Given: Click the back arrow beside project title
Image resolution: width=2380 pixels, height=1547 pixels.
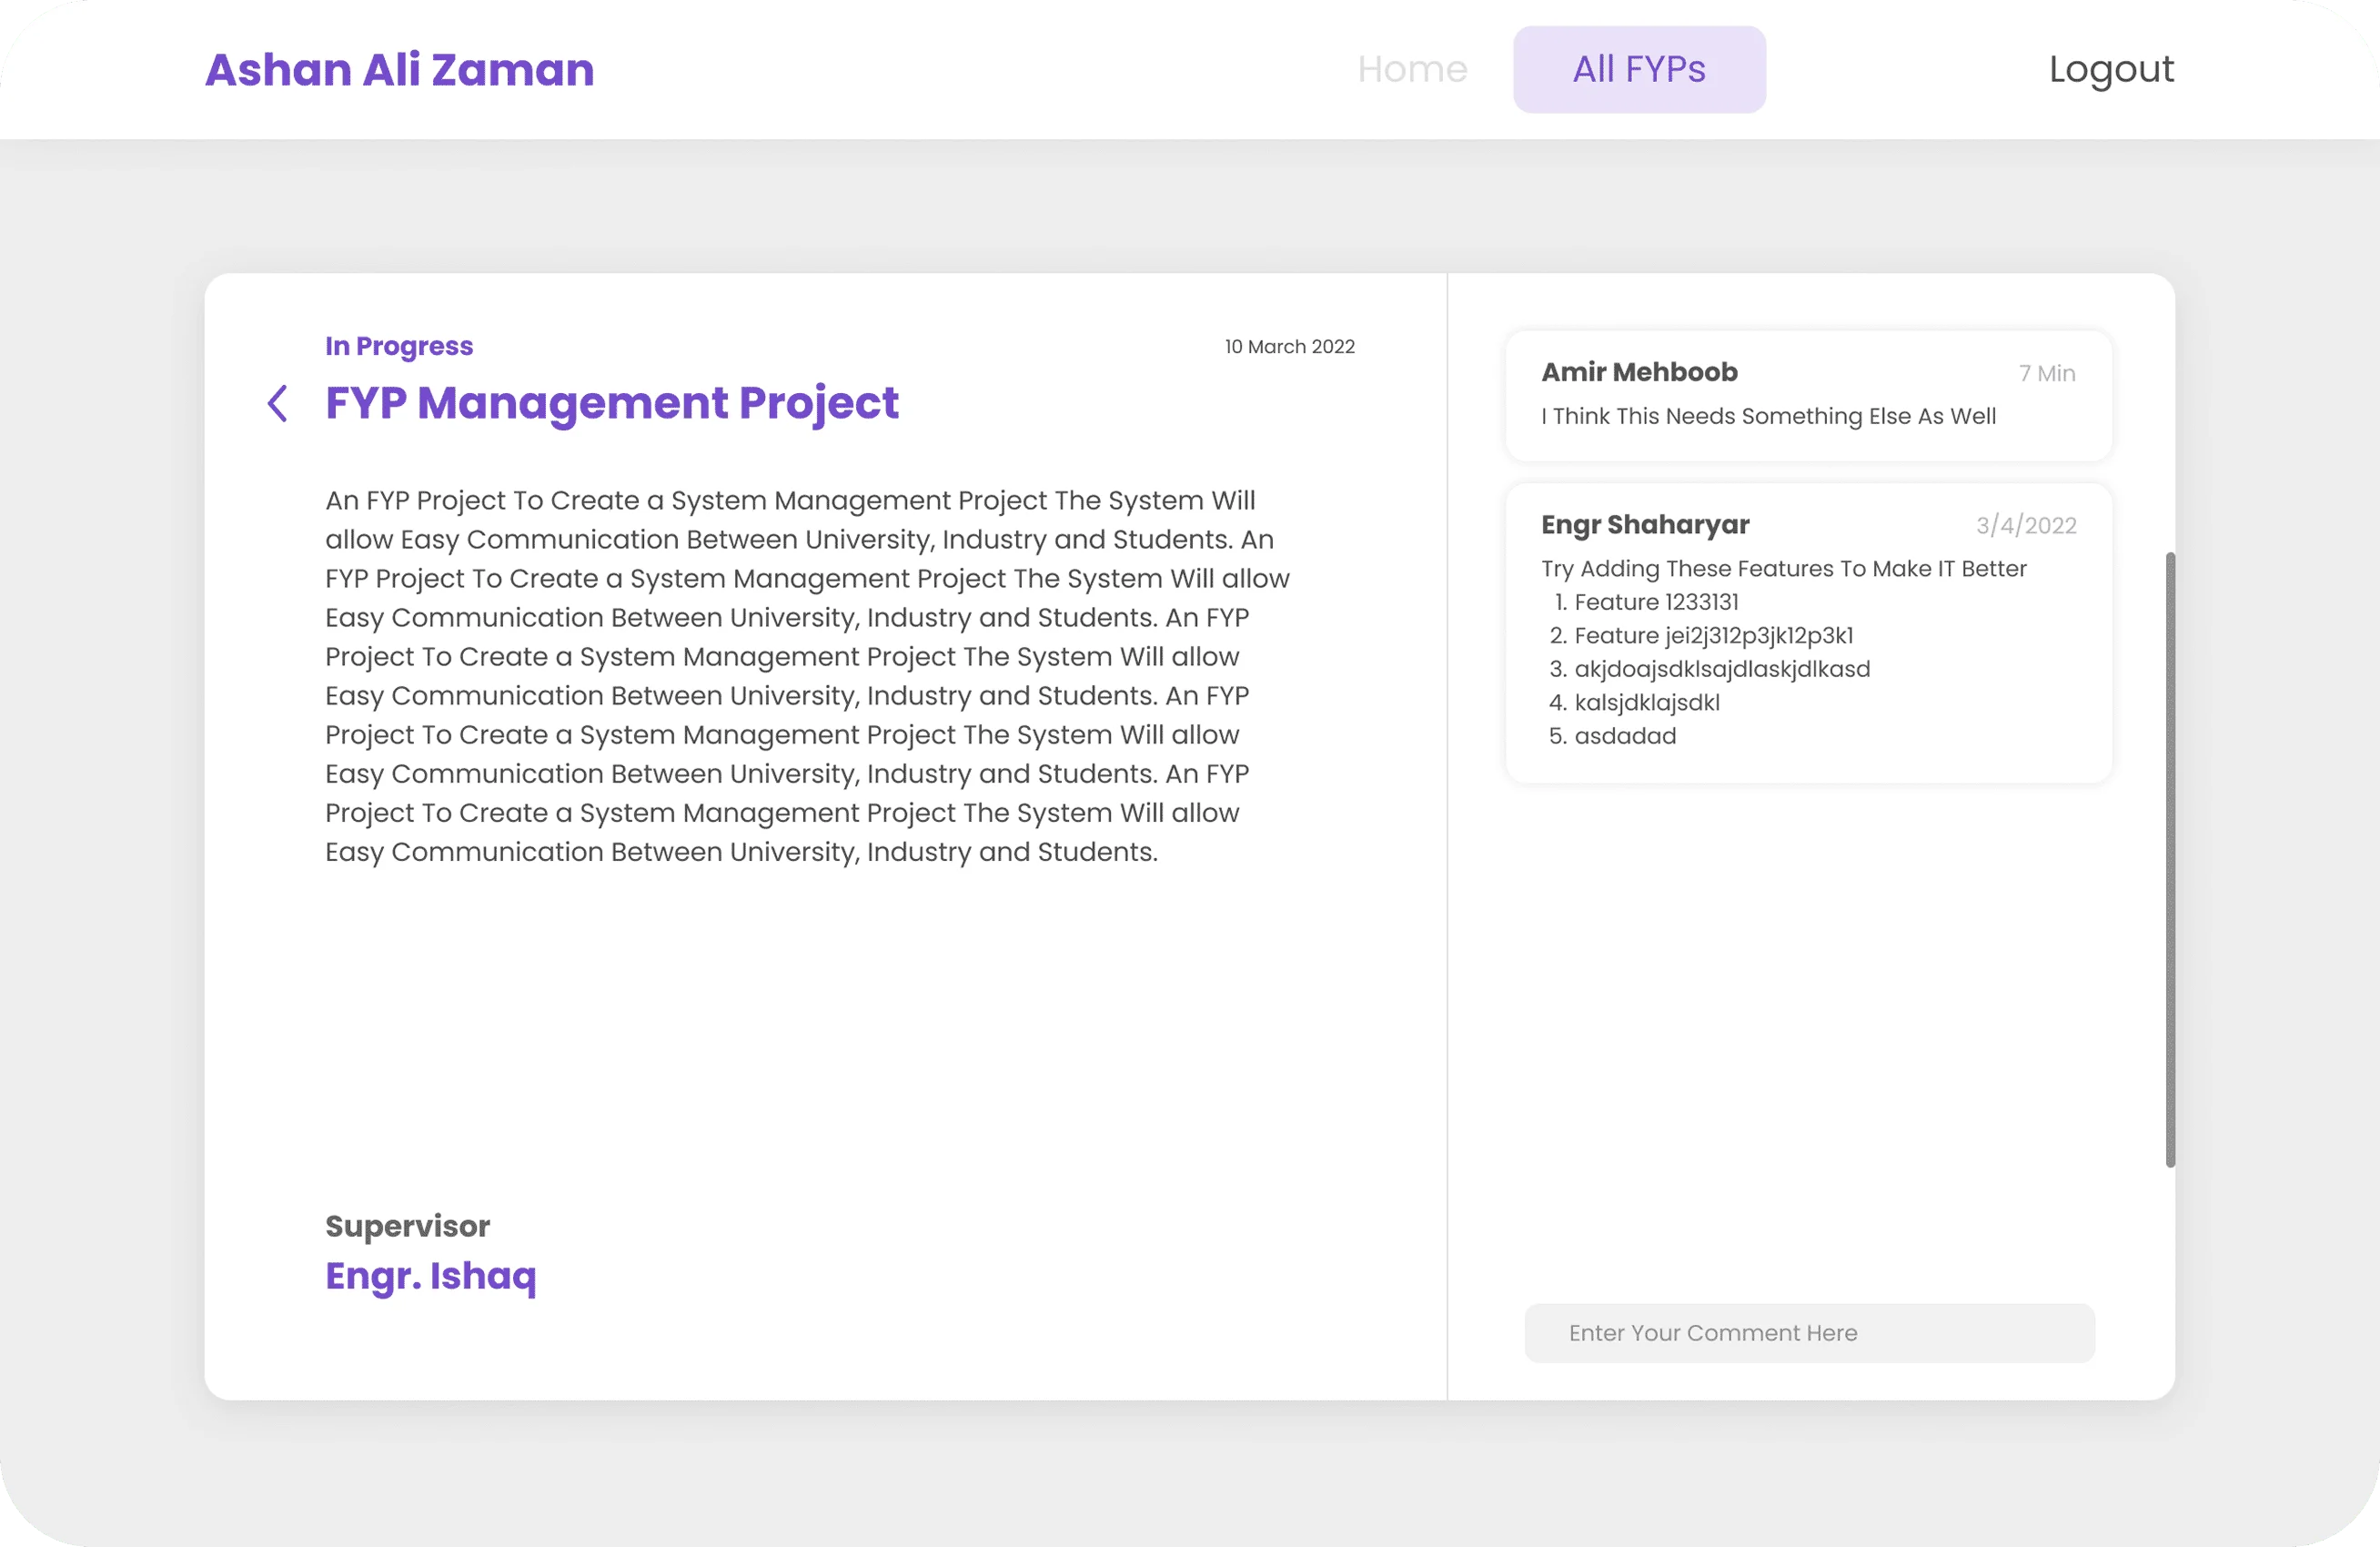Looking at the screenshot, I should [x=278, y=403].
